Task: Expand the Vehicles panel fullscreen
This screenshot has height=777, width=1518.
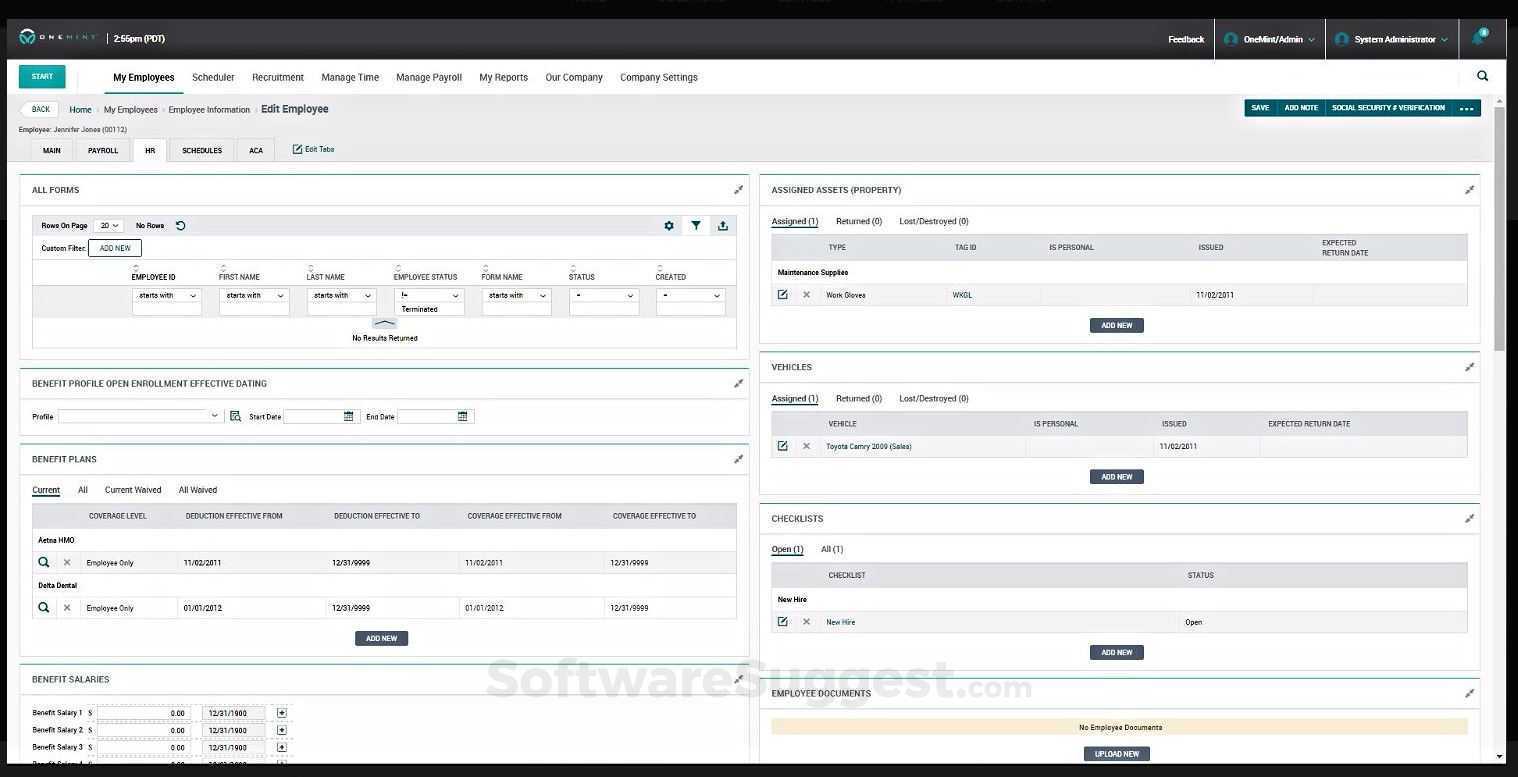Action: (x=1469, y=367)
